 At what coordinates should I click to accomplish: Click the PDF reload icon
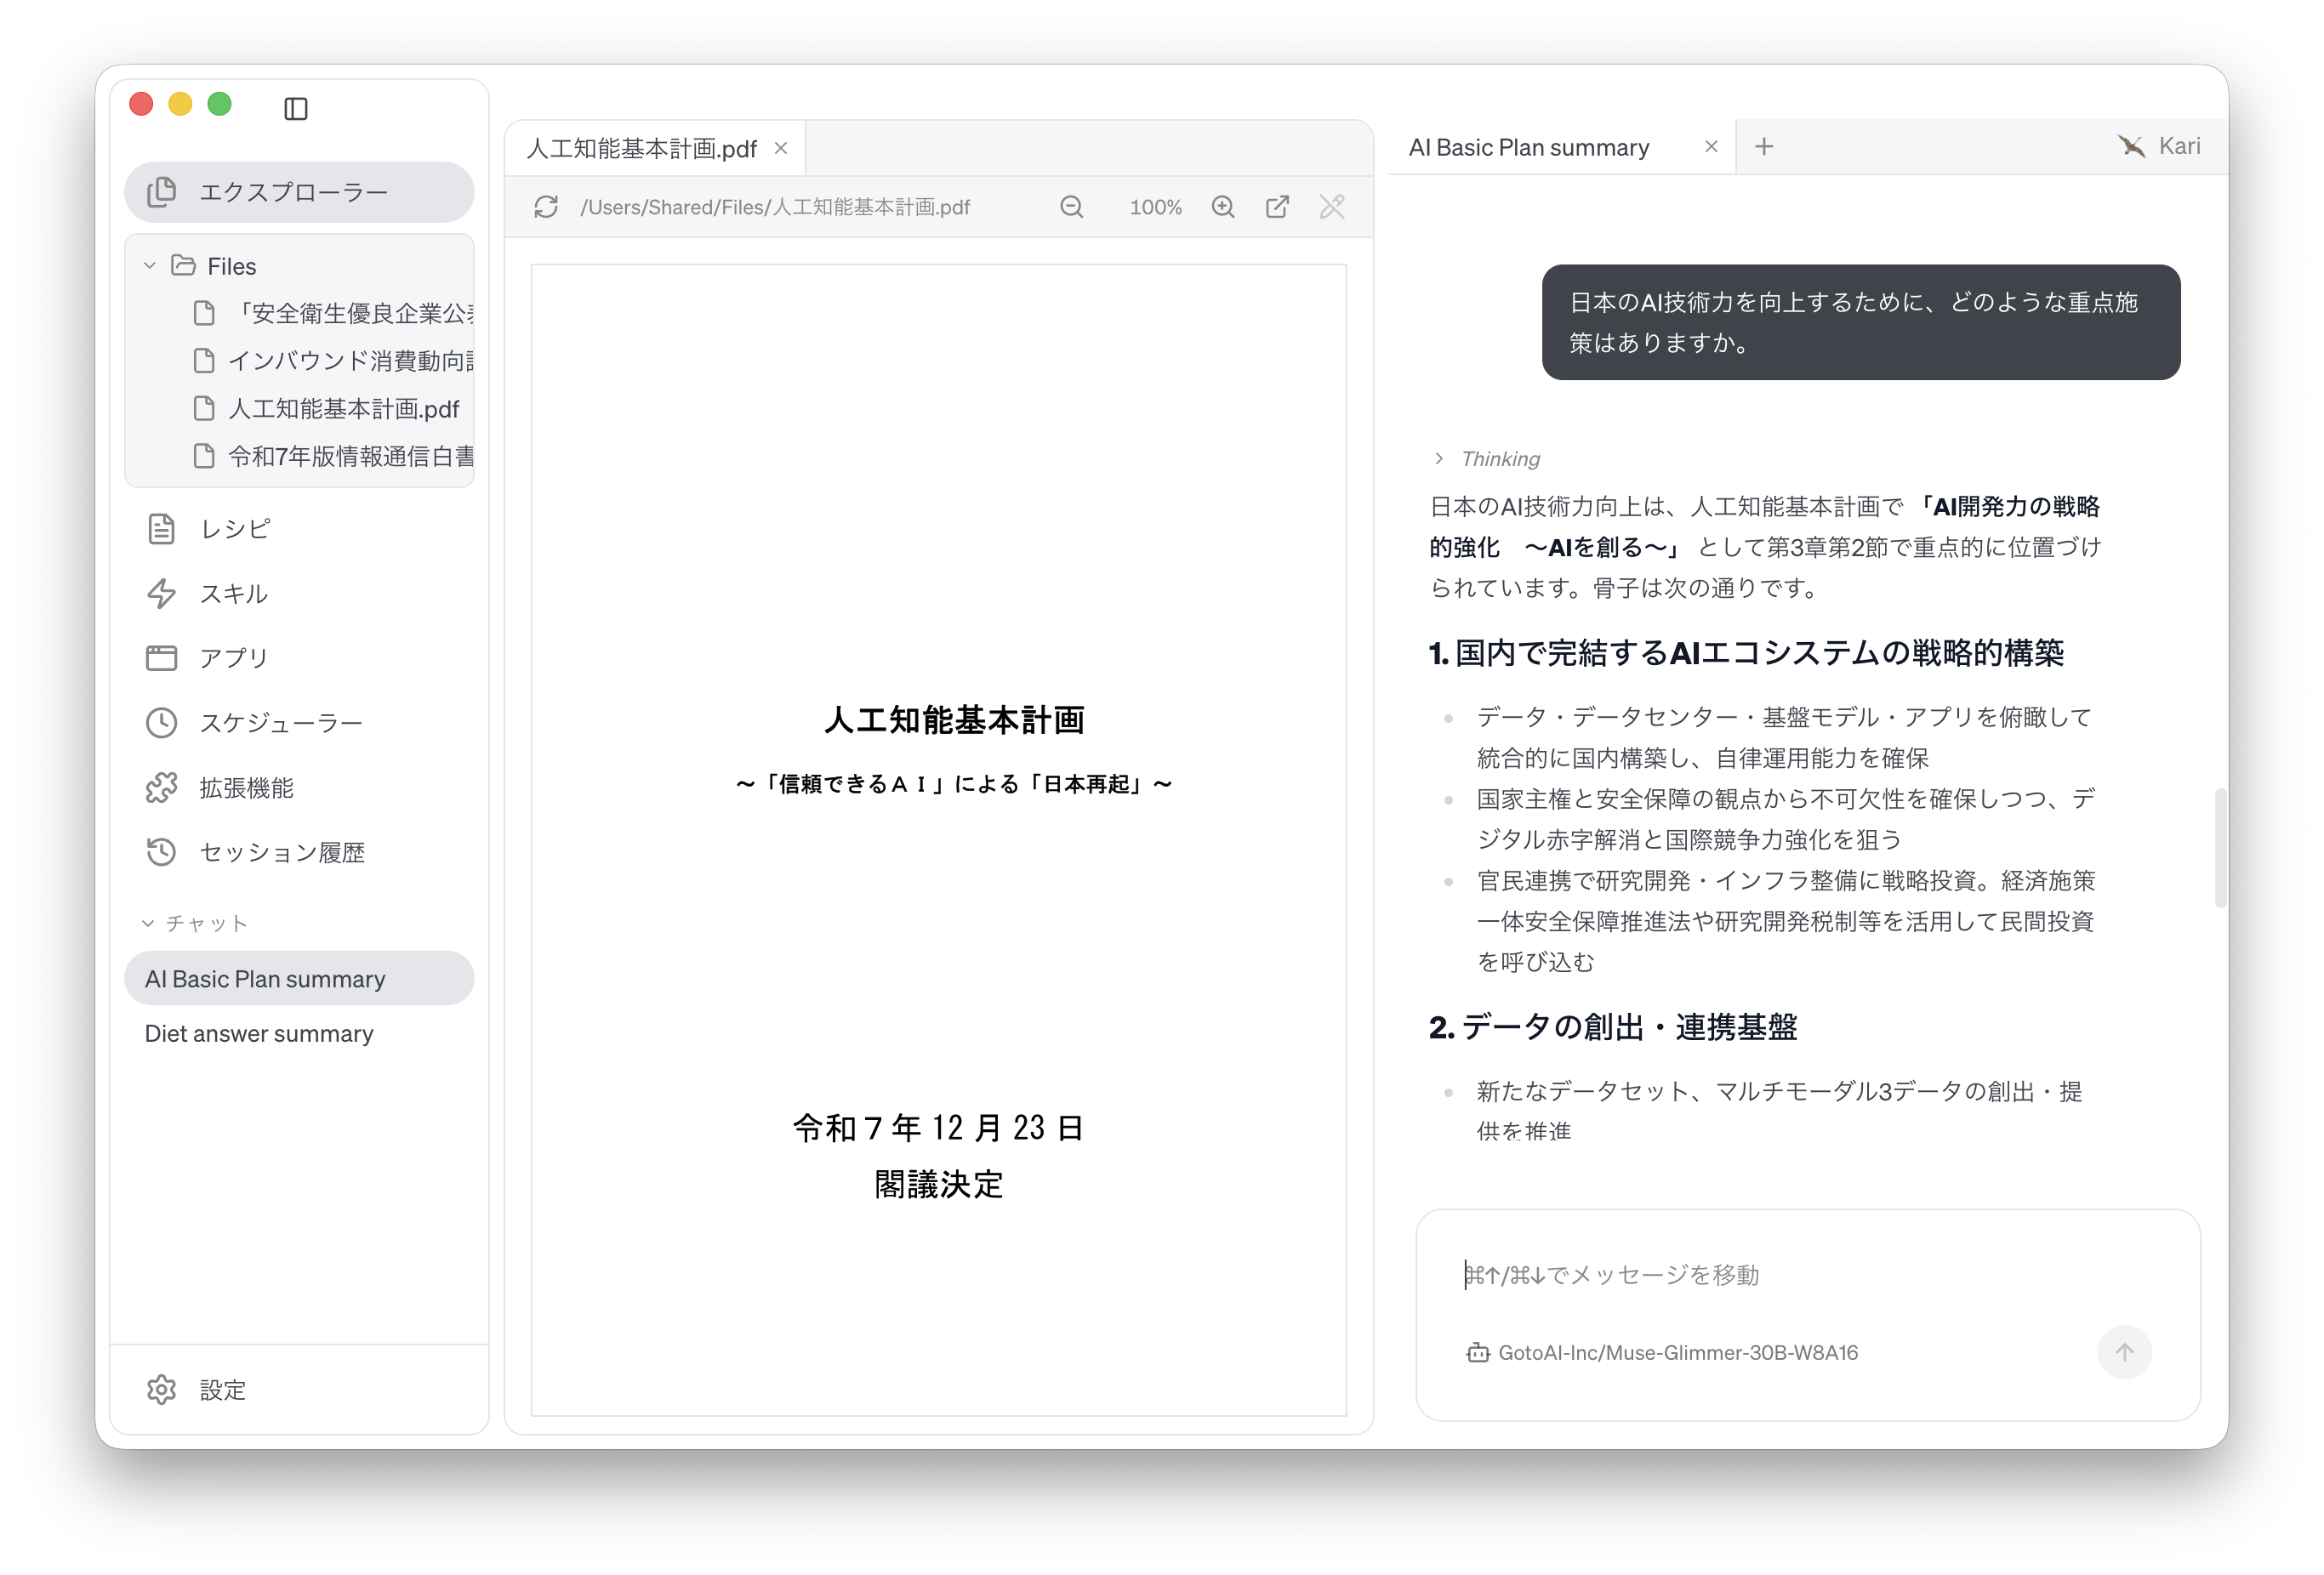pos(546,207)
